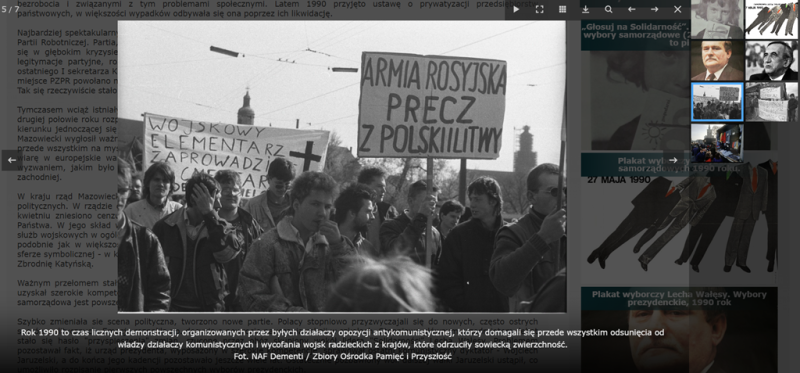The width and height of the screenshot is (800, 373).
Task: Open the thumbnail of the woman's photo
Action: (x=717, y=19)
